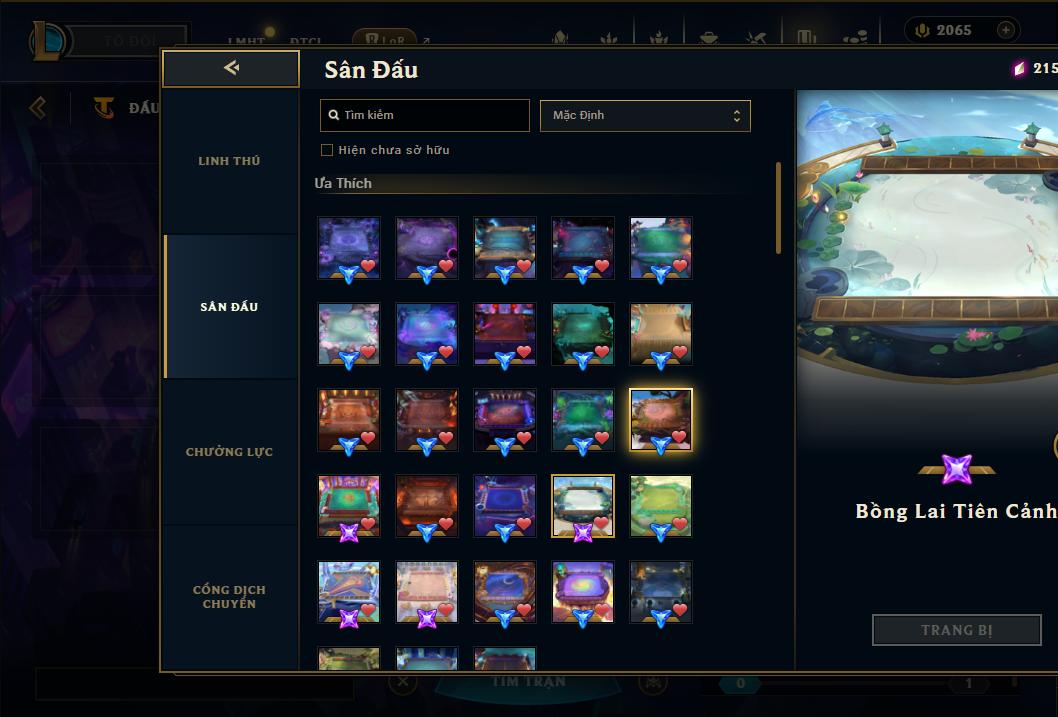Enable the Hiện chưa sở hữu checkbox
The height and width of the screenshot is (717, 1058).
[x=327, y=150]
